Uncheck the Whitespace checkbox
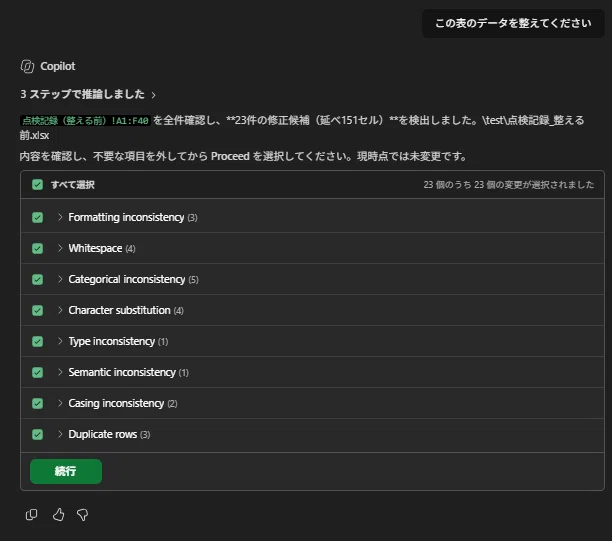This screenshot has height=541, width=612. click(x=37, y=248)
